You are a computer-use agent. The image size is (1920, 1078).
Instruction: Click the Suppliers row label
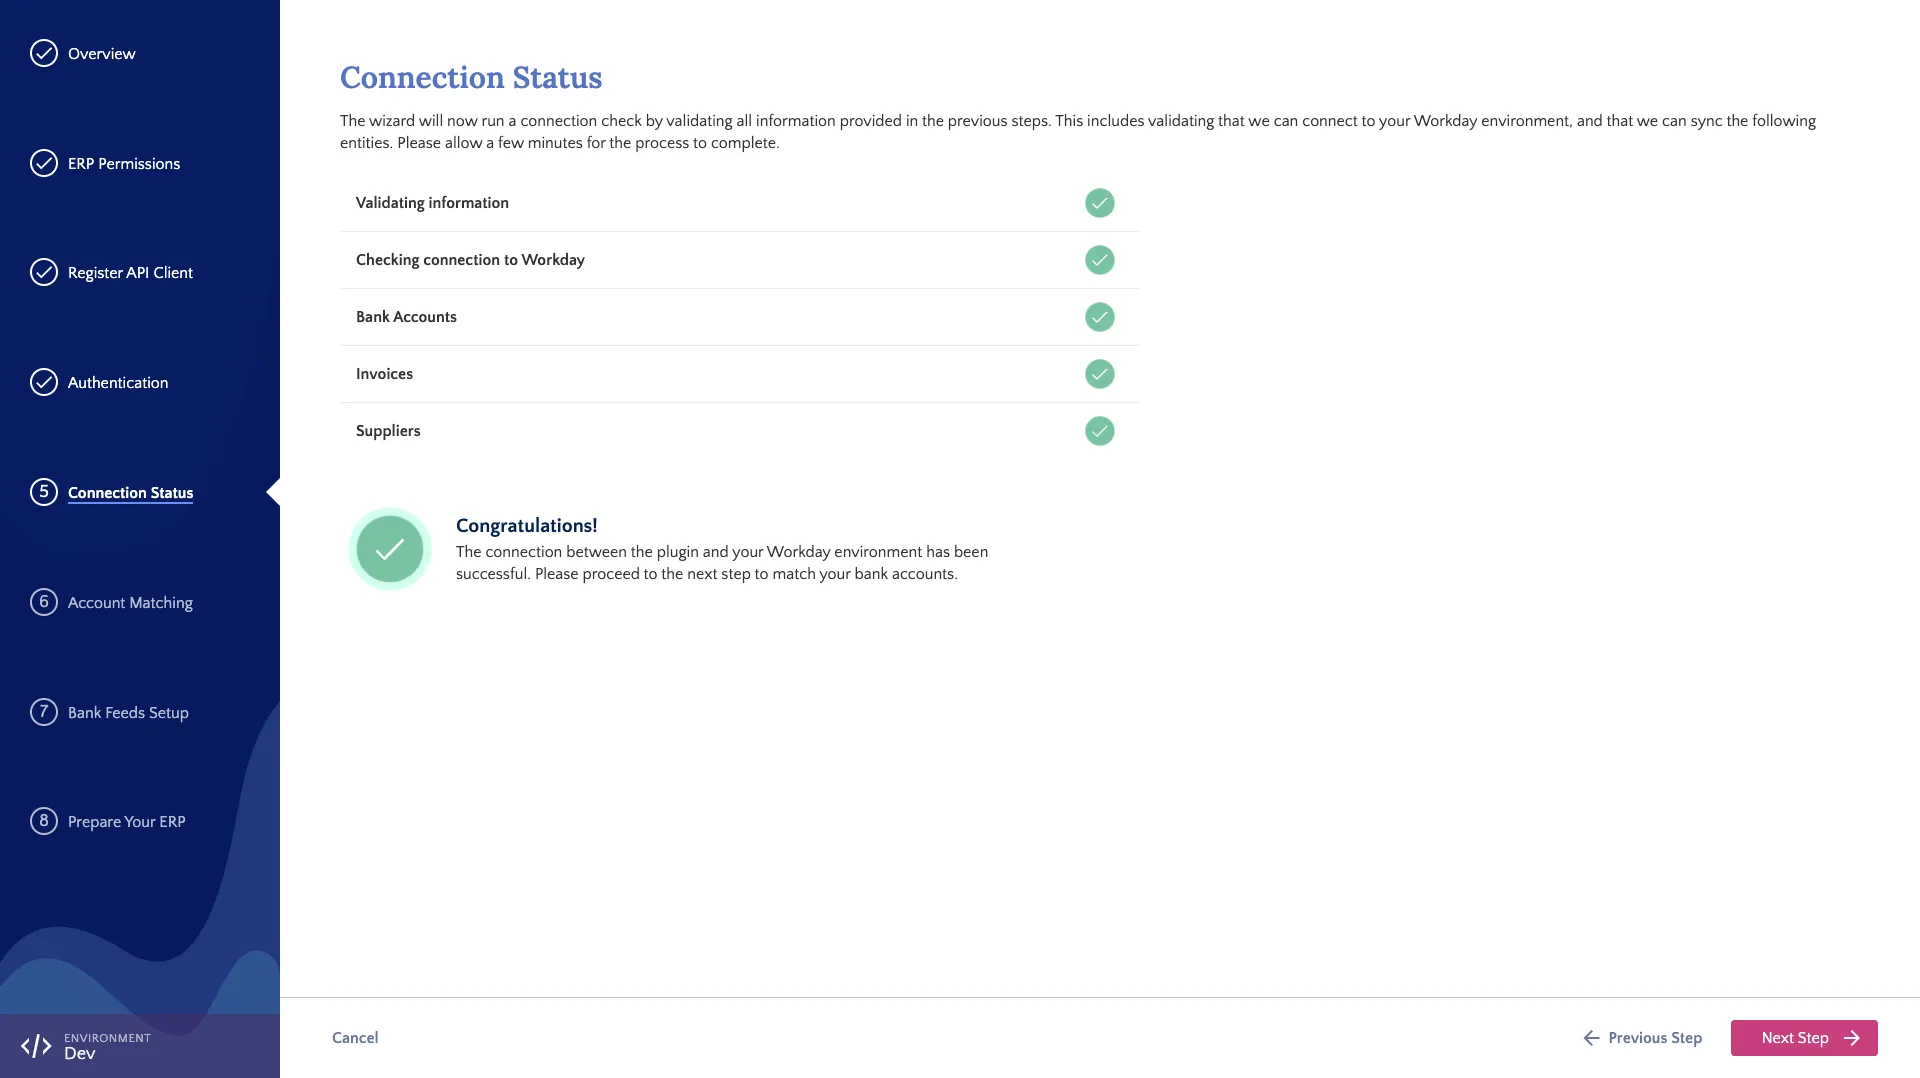pyautogui.click(x=388, y=431)
